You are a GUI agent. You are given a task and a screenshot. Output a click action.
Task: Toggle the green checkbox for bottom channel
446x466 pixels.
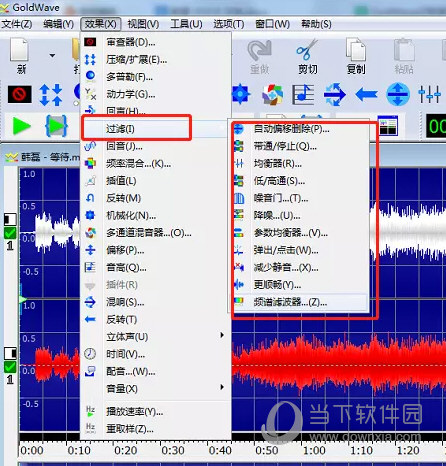pos(10,366)
